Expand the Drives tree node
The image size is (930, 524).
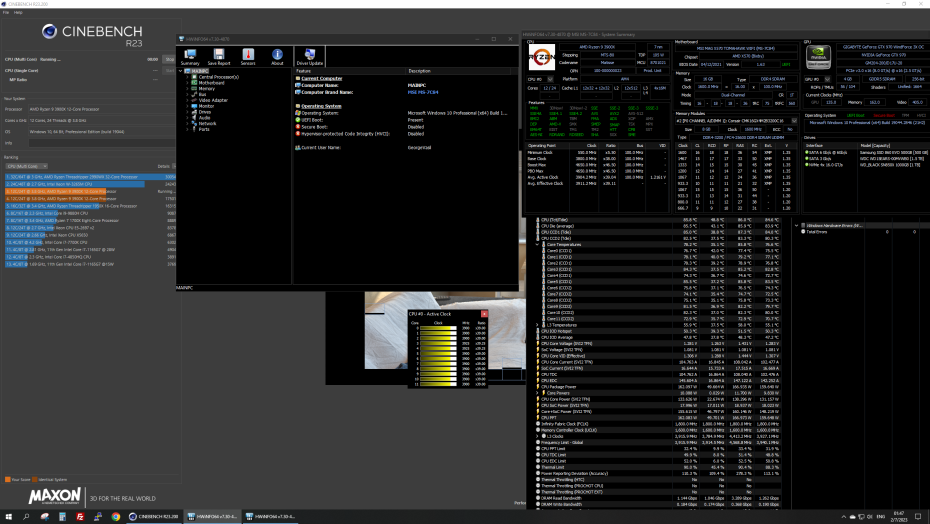tap(187, 112)
